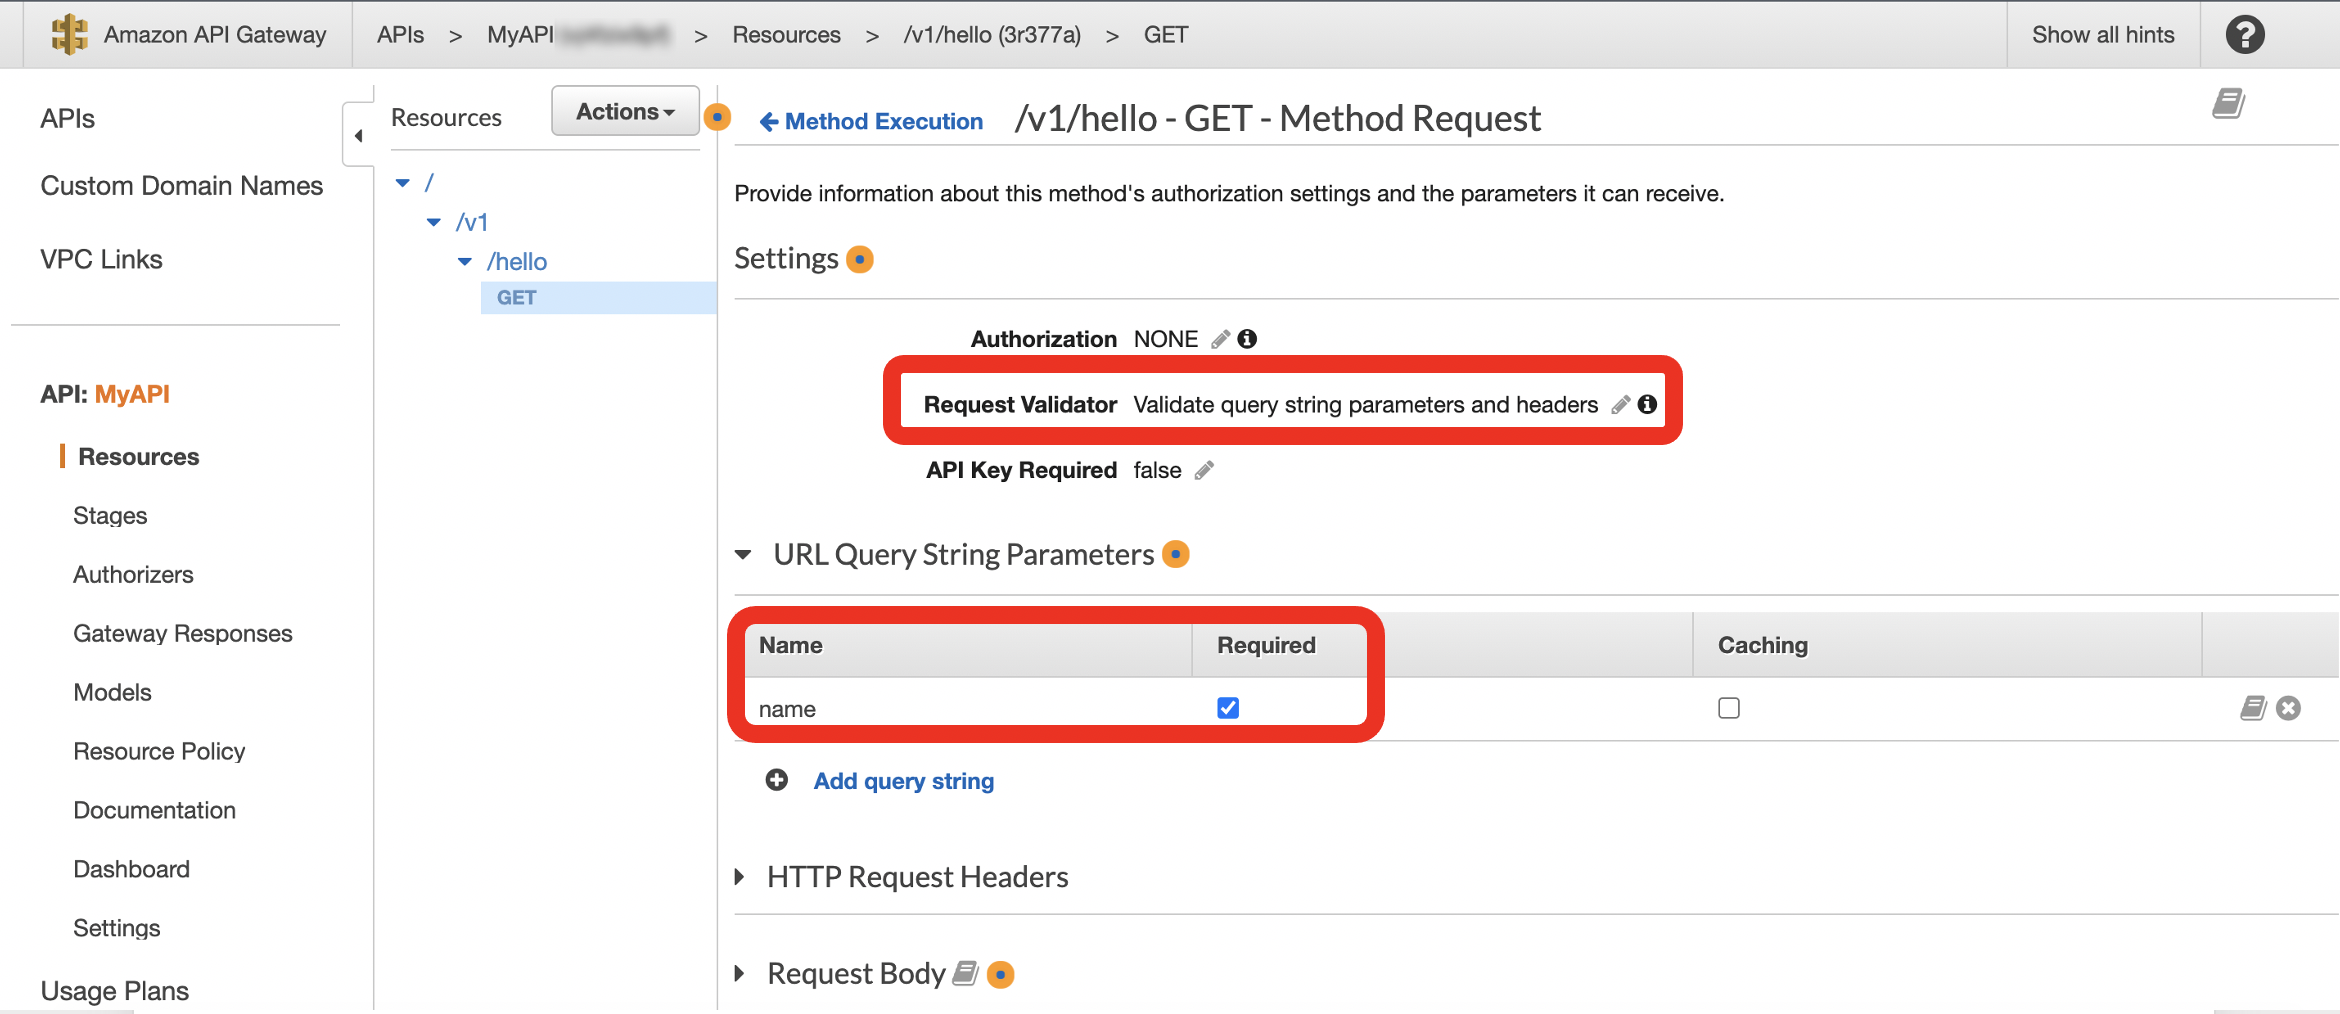Viewport: 2340px width, 1014px height.
Task: Collapse the /v1 resource node
Action: pos(434,222)
